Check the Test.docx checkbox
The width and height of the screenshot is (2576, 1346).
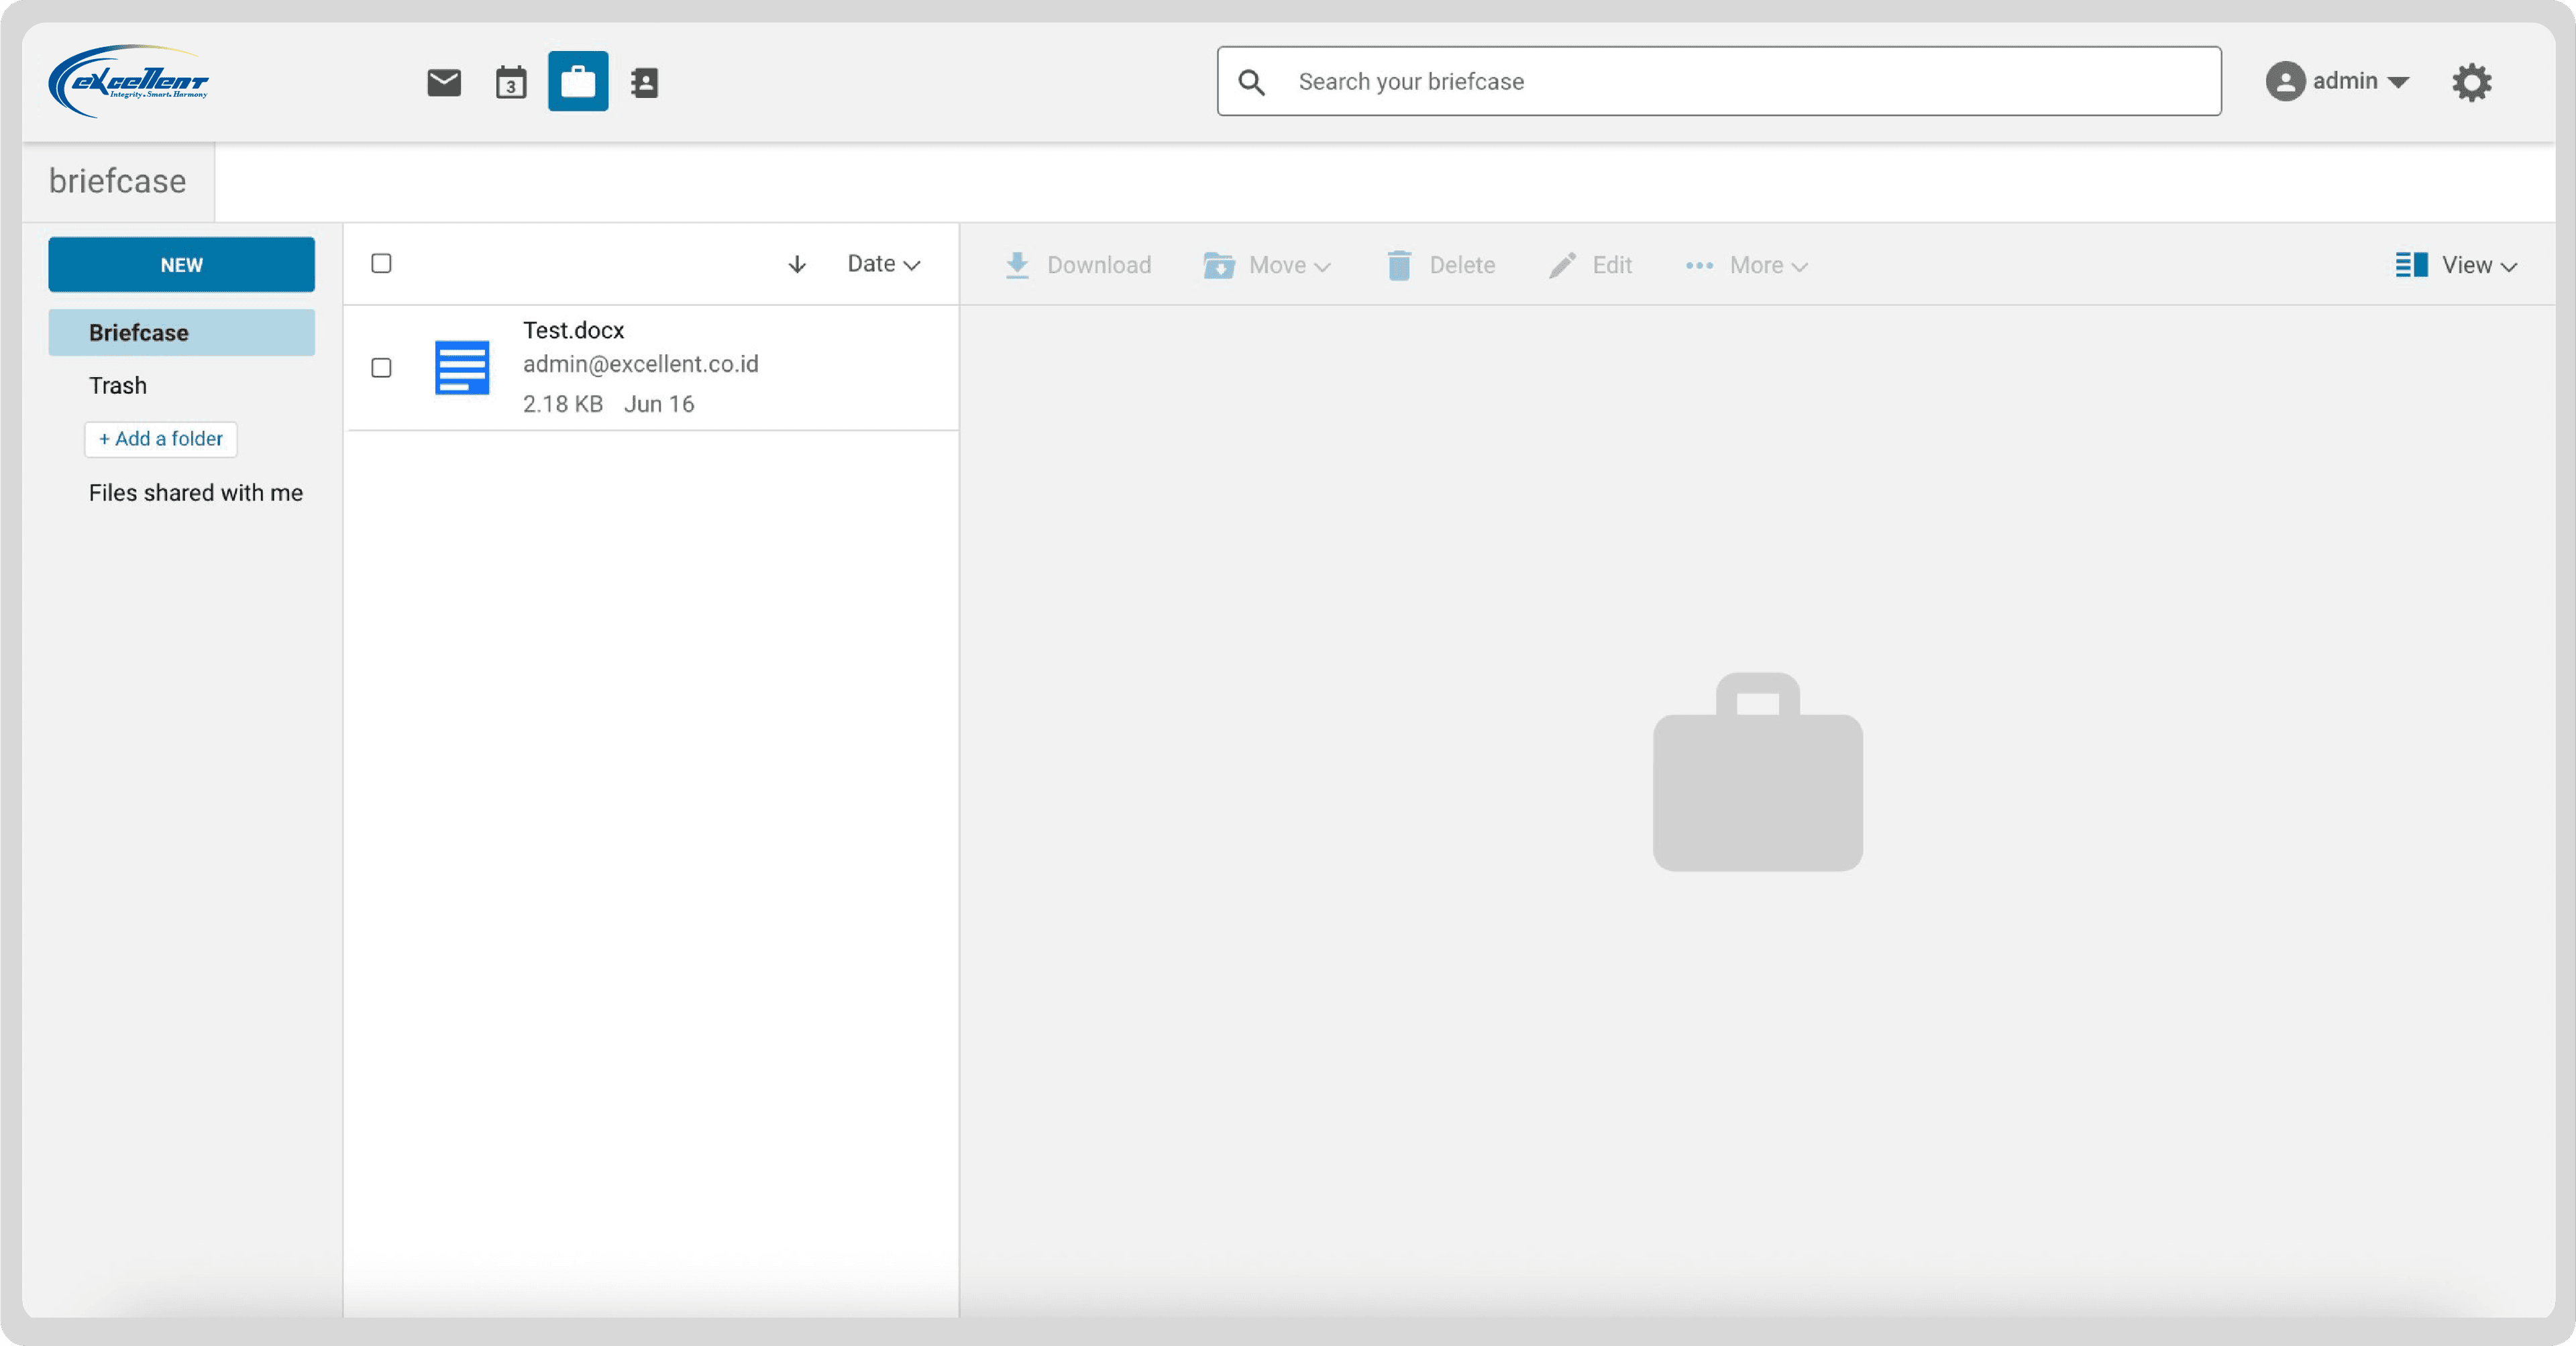coord(381,368)
